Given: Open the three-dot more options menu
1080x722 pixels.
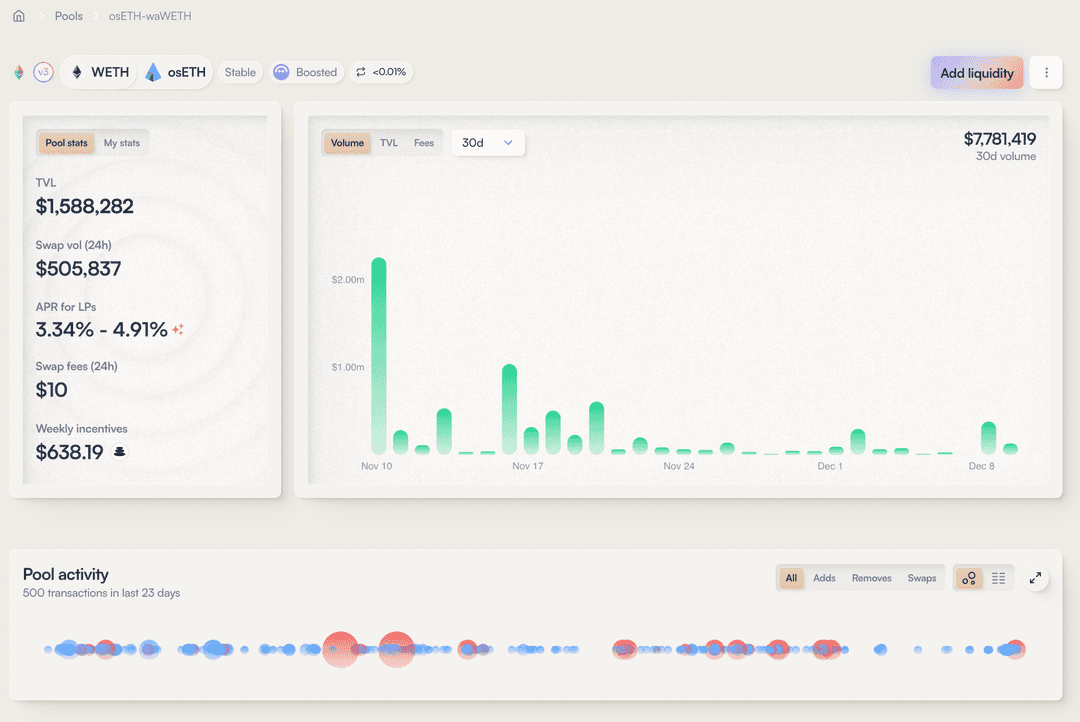Looking at the screenshot, I should [x=1046, y=73].
